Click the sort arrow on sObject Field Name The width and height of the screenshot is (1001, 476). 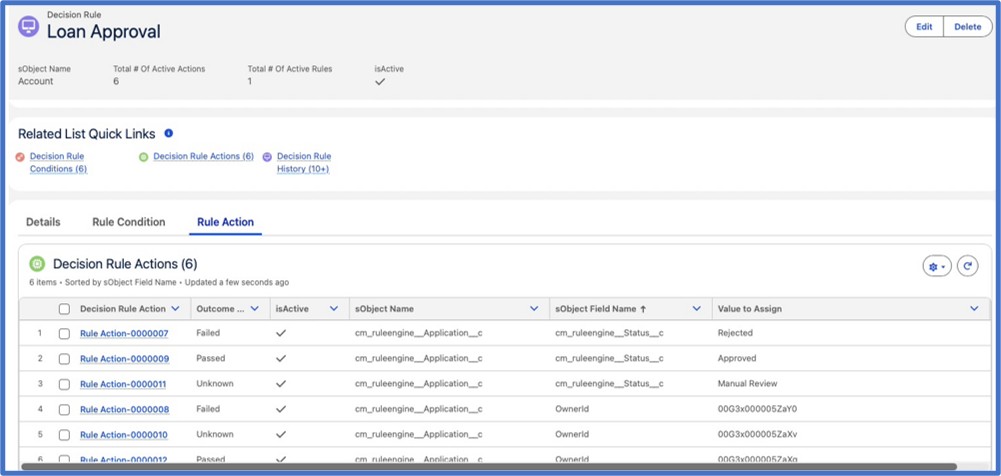643,309
